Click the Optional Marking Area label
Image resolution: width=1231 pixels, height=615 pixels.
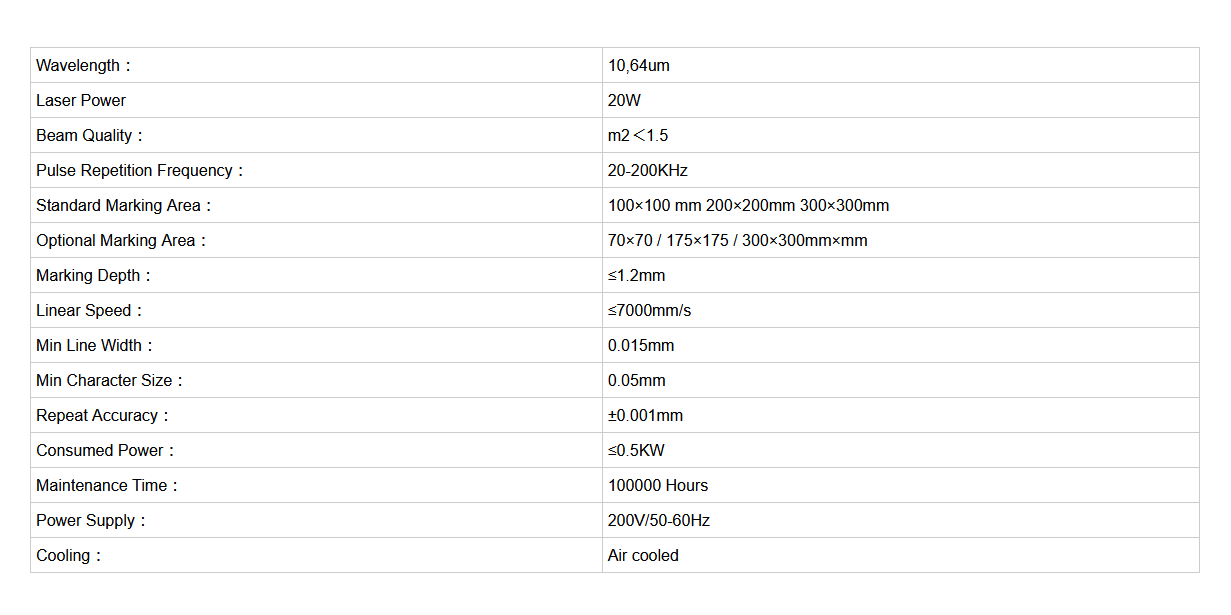coord(122,241)
